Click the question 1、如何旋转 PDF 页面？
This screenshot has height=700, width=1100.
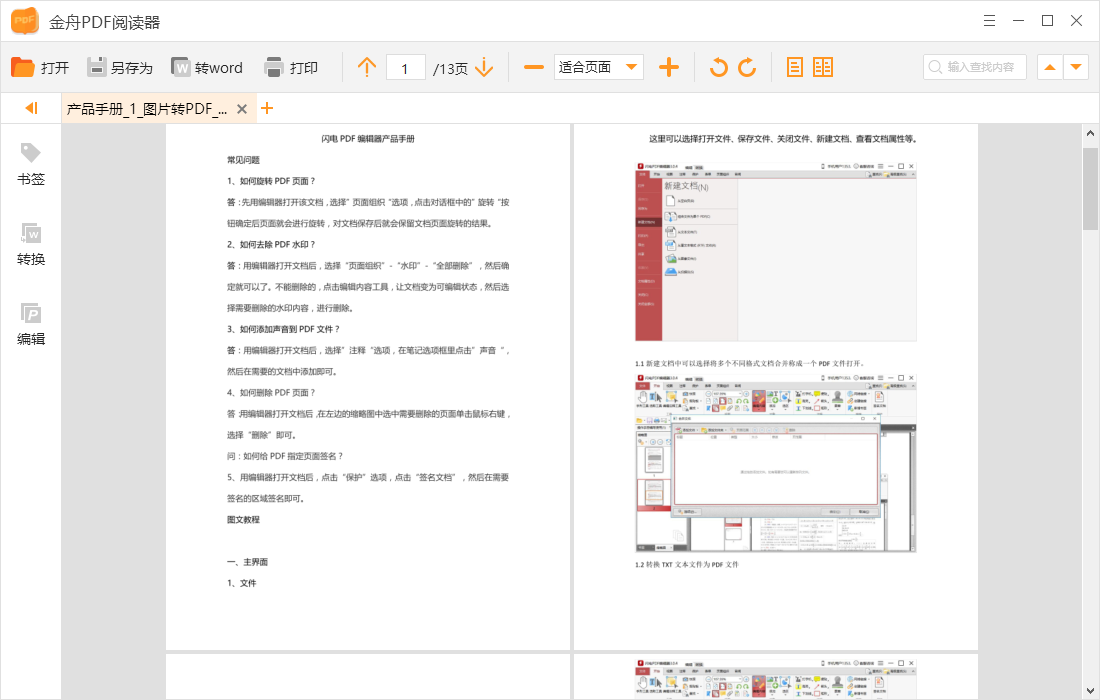coord(271,181)
